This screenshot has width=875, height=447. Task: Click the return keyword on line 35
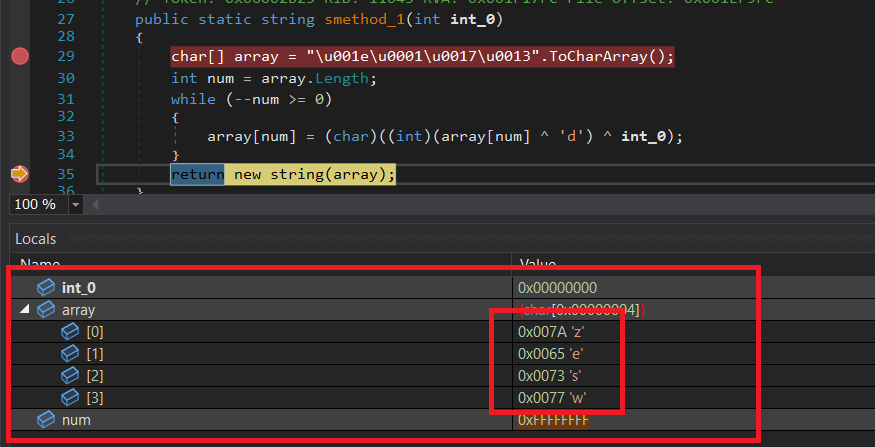coord(198,175)
